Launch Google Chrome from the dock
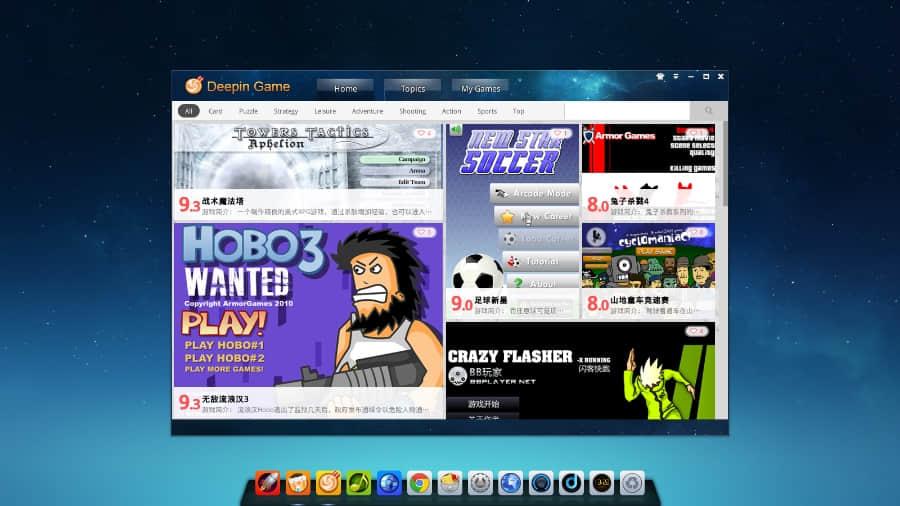900x506 pixels. tap(419, 483)
